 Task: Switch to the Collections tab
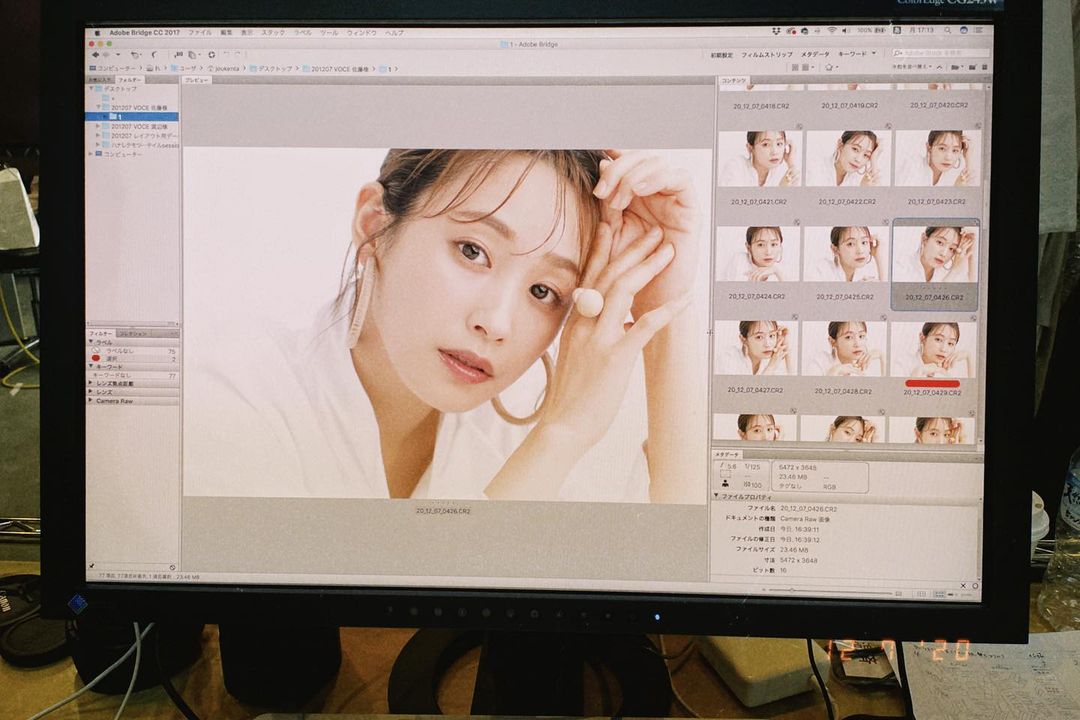coord(133,333)
